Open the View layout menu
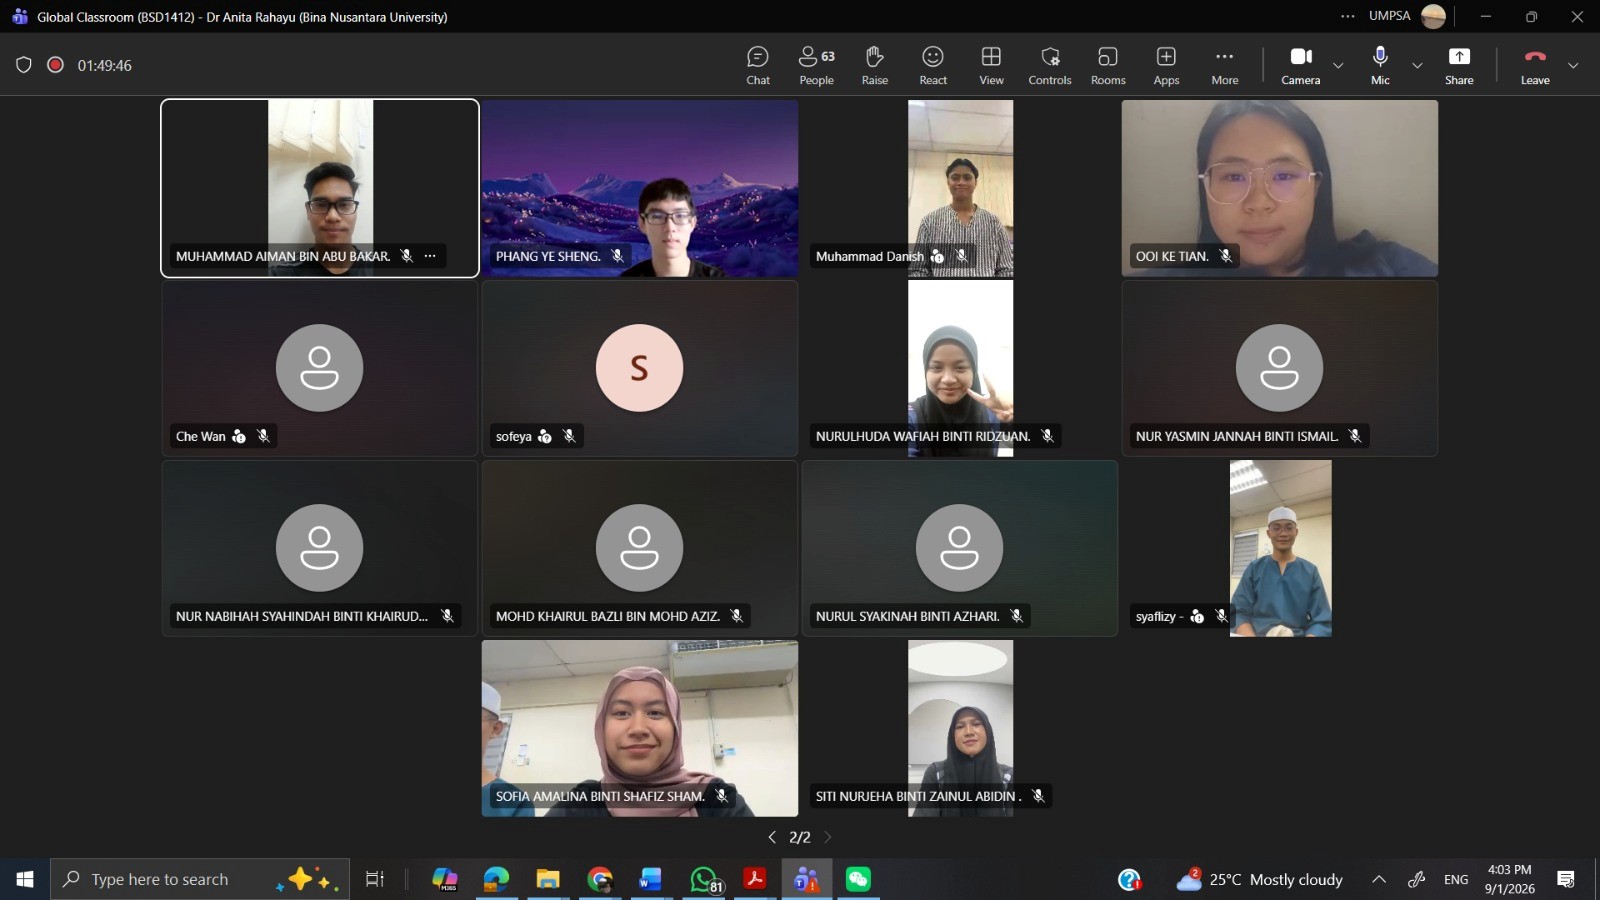 point(991,65)
